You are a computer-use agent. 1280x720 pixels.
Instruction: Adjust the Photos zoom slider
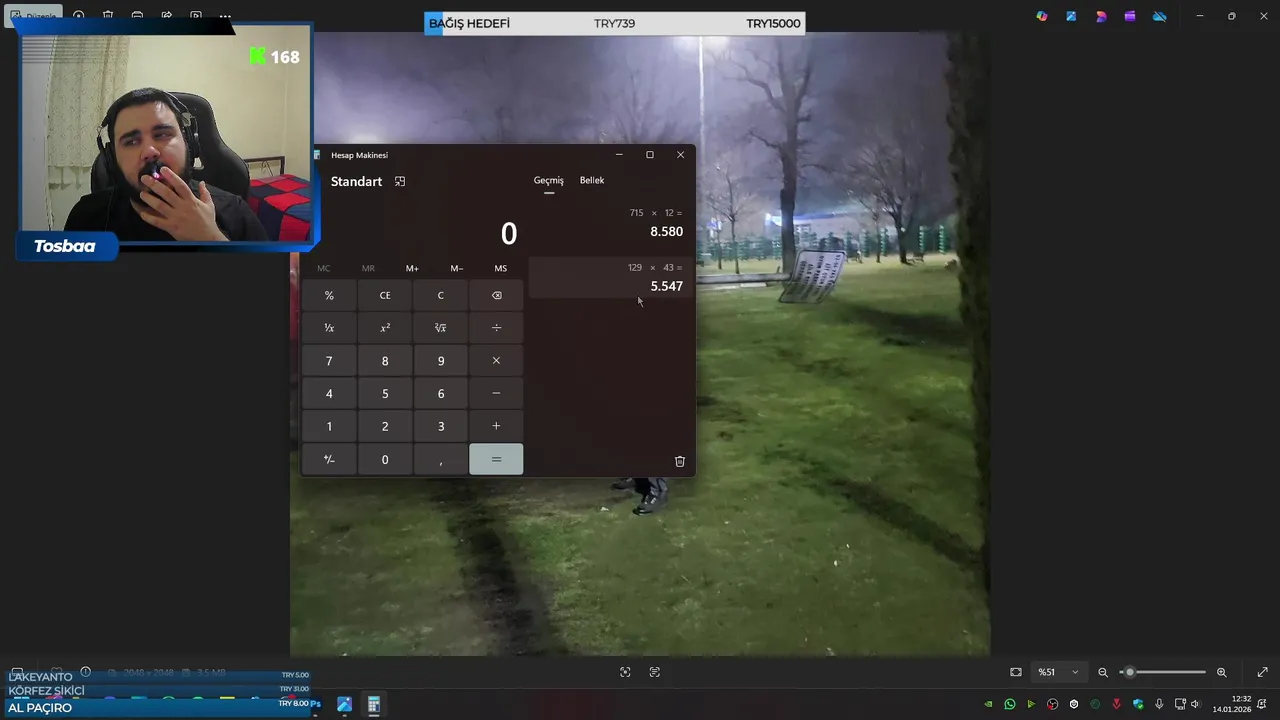(x=1162, y=672)
